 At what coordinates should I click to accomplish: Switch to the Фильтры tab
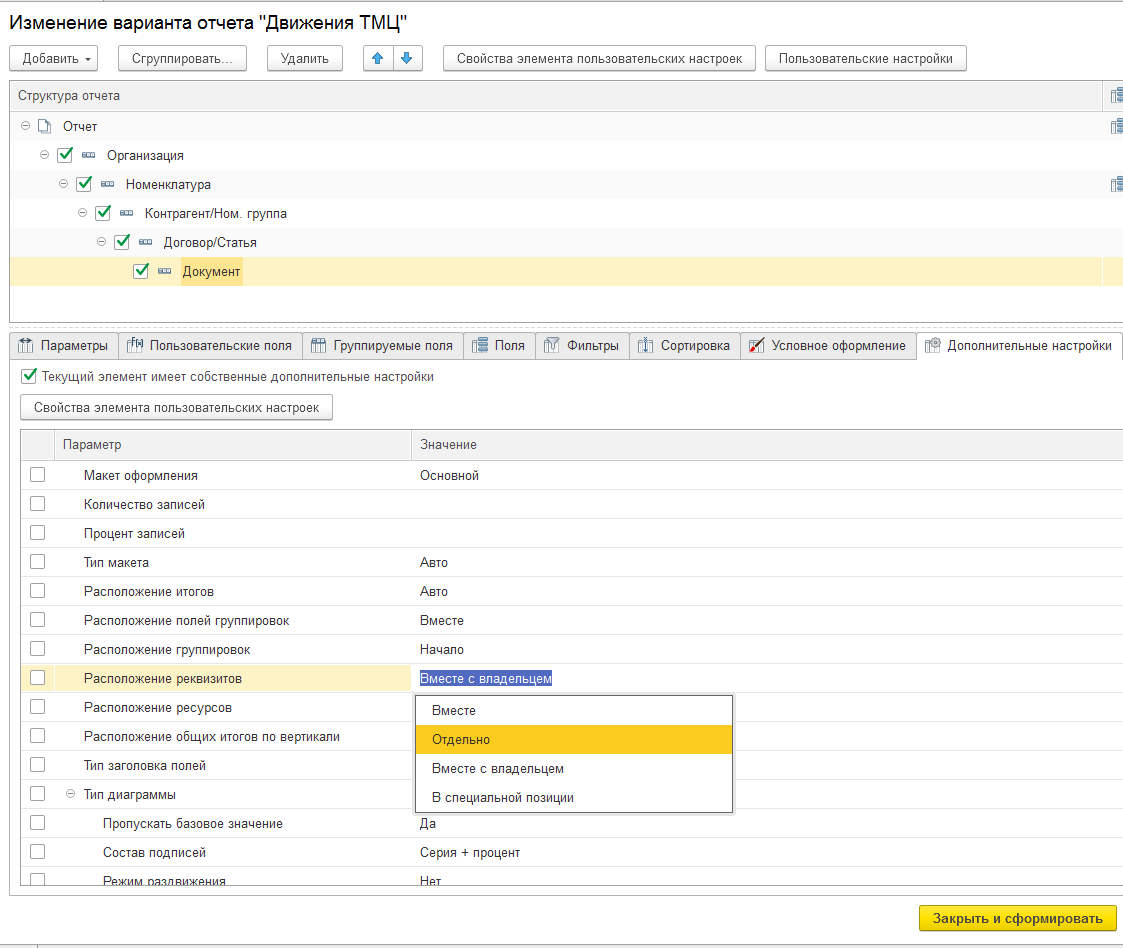583,345
